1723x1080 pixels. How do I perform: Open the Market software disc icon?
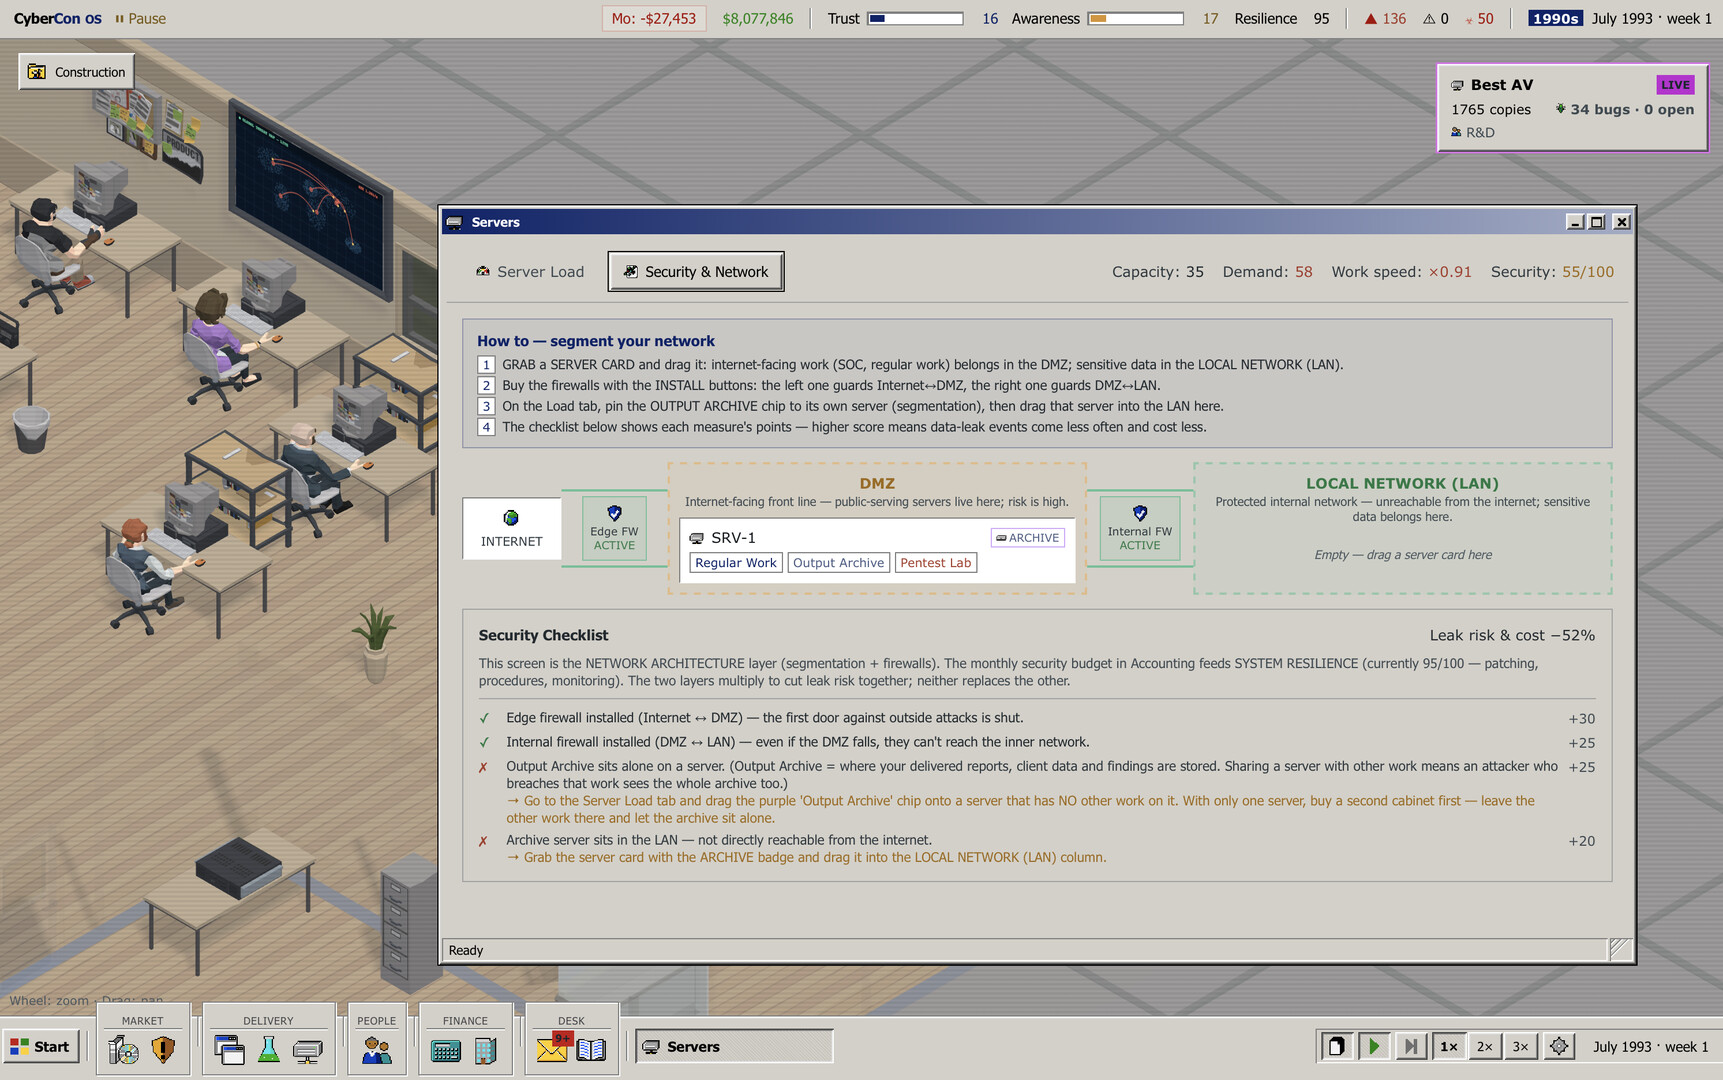[124, 1049]
